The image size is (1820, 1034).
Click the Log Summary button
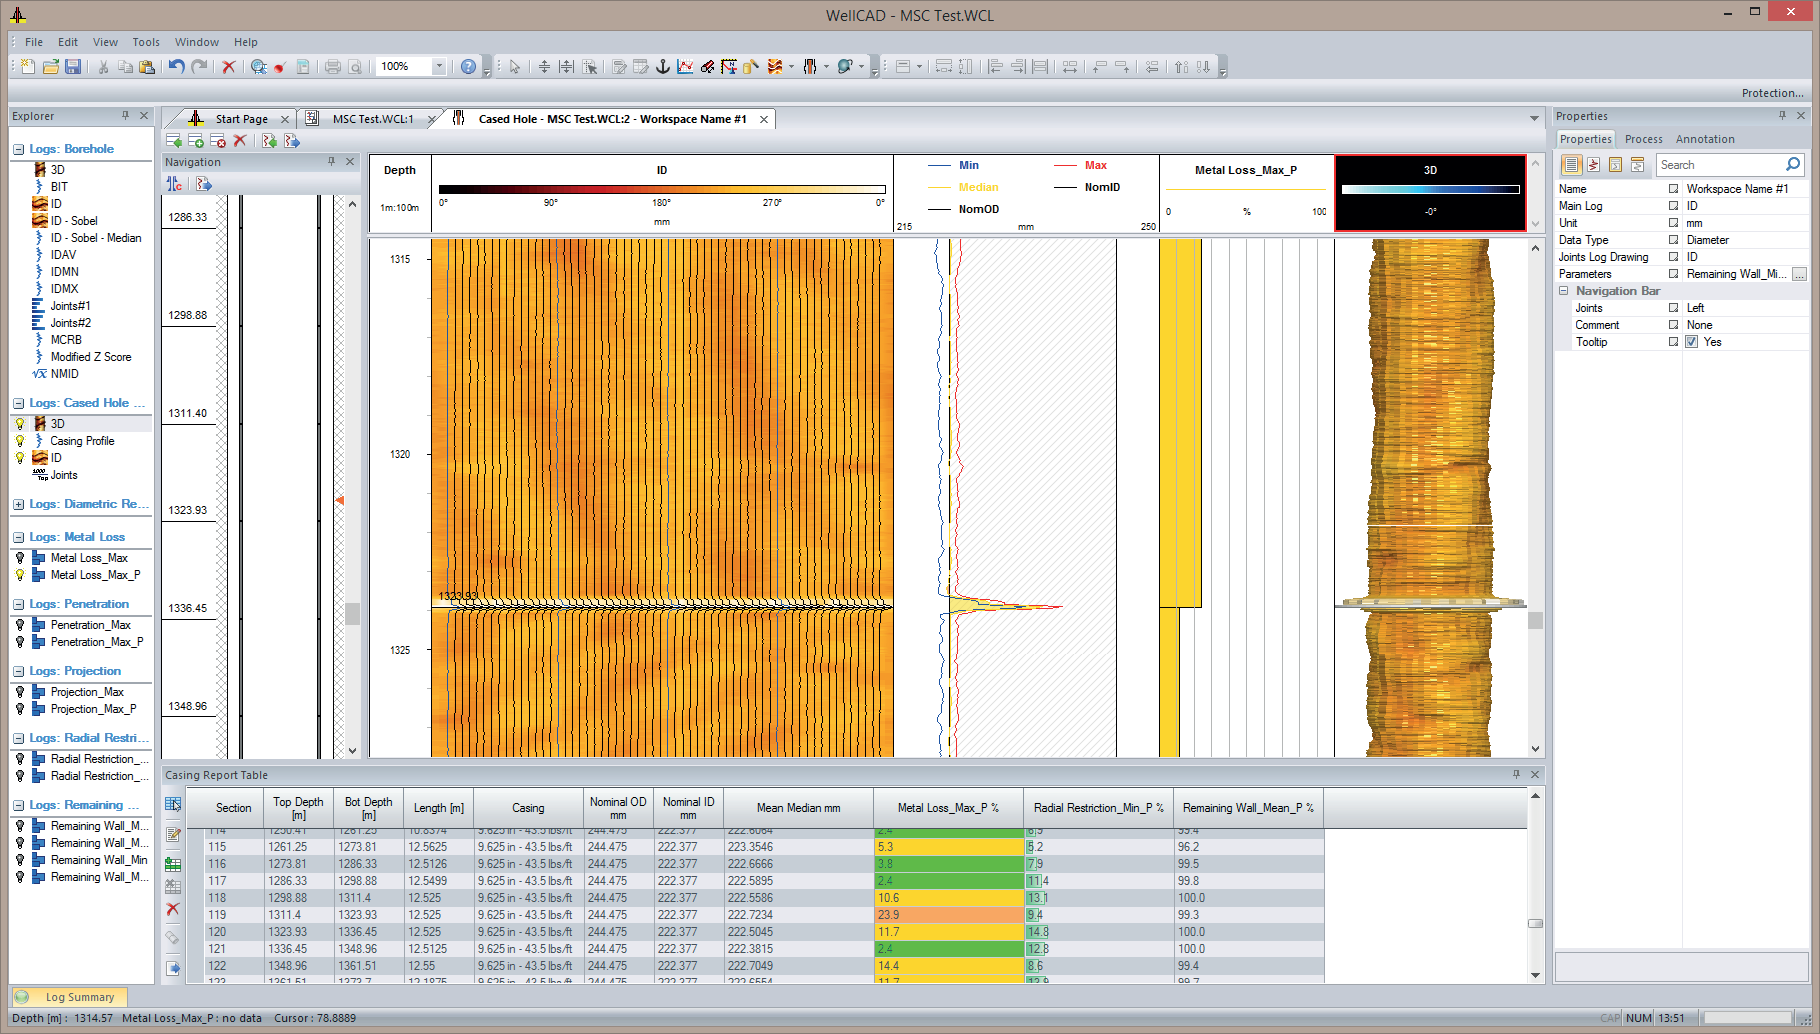[x=70, y=997]
